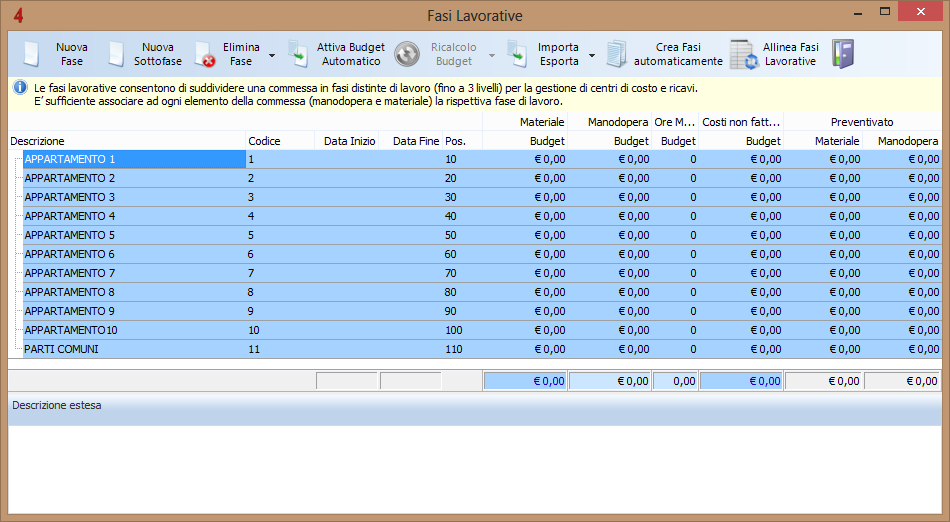950x522 pixels.
Task: Click the Ore total field showing 0,00
Action: [x=676, y=381]
